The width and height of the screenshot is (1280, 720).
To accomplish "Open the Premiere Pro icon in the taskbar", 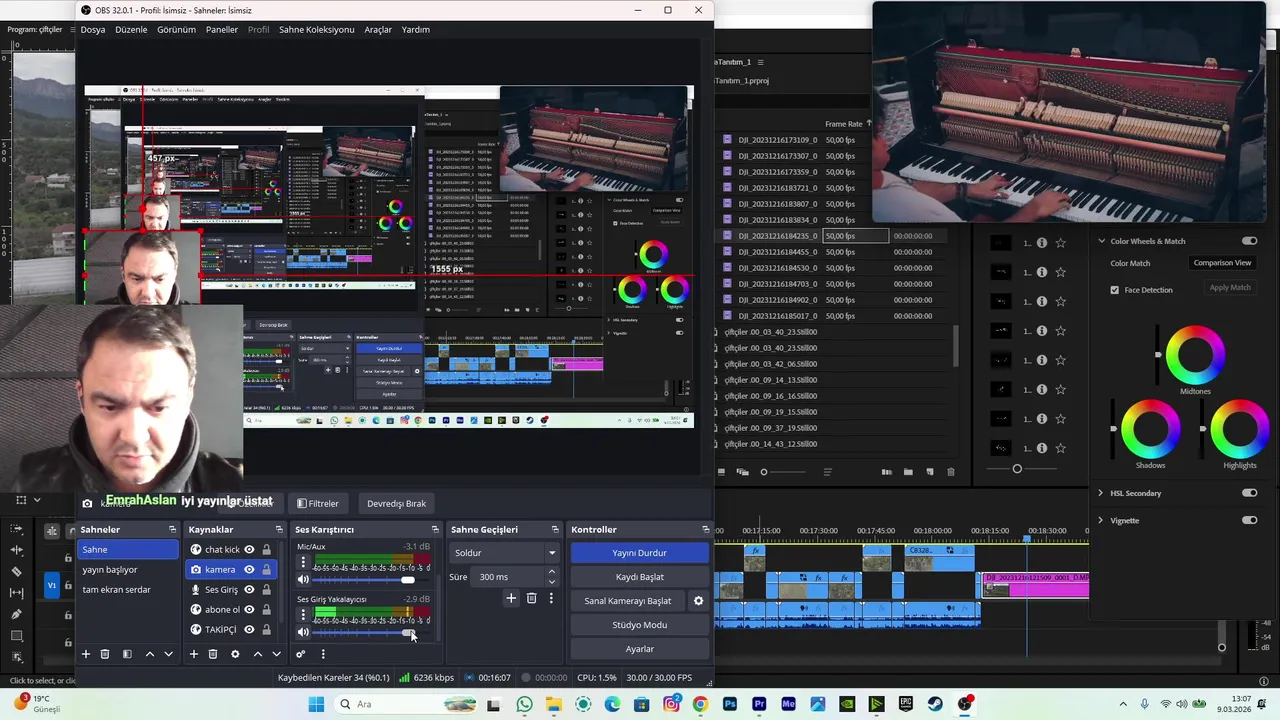I will point(759,704).
